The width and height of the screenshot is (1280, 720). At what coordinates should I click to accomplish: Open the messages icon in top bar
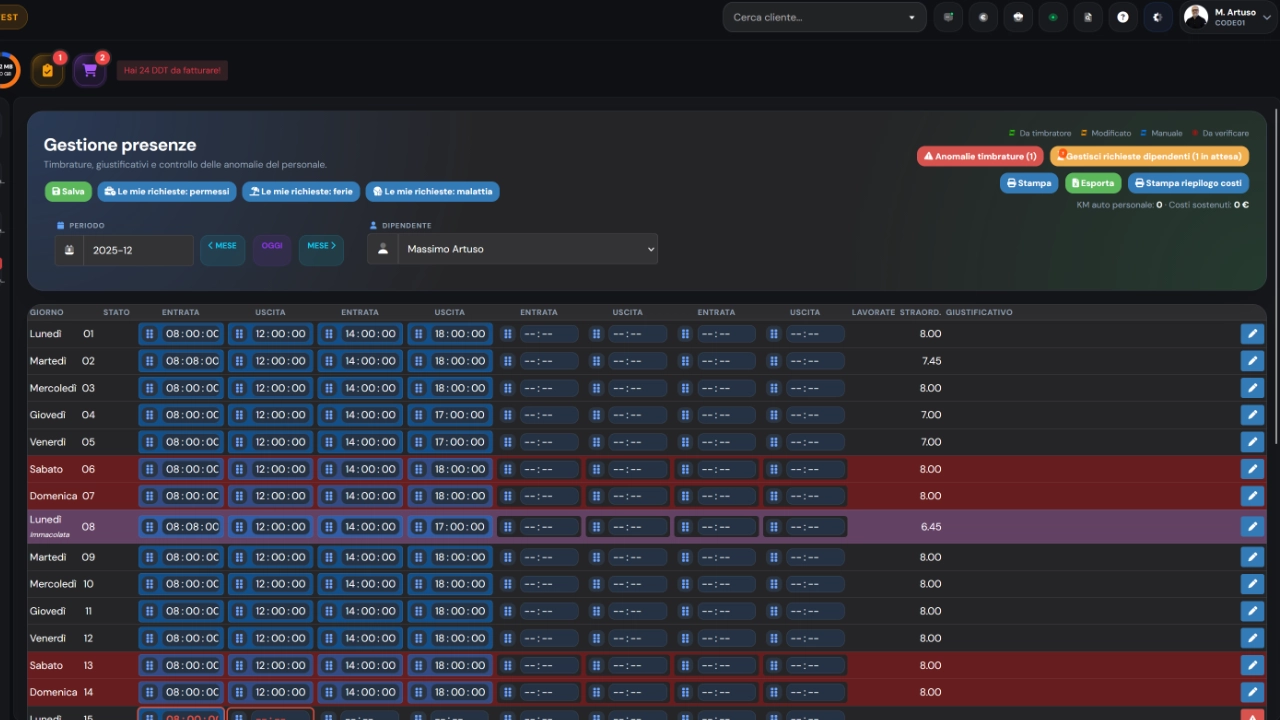pyautogui.click(x=949, y=17)
